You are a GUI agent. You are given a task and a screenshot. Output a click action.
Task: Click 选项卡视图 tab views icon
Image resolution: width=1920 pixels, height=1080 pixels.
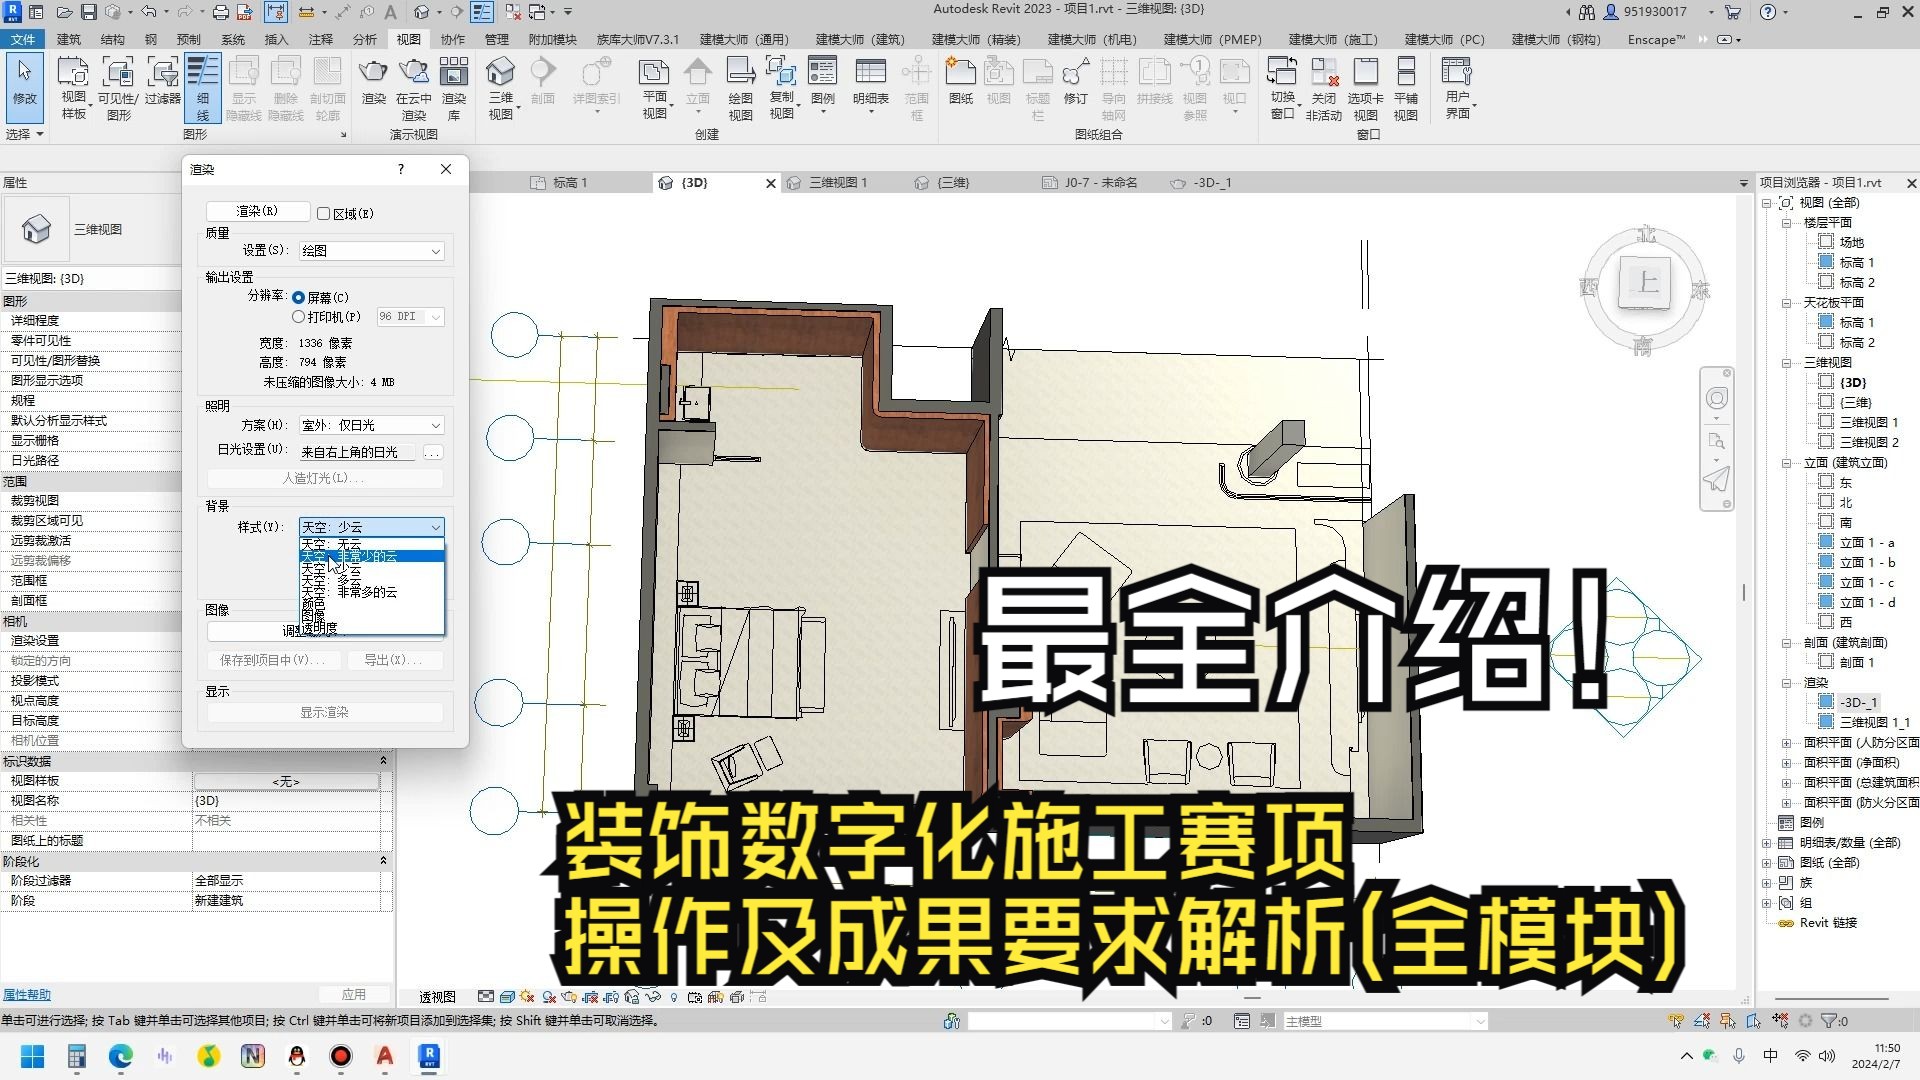tap(1365, 88)
